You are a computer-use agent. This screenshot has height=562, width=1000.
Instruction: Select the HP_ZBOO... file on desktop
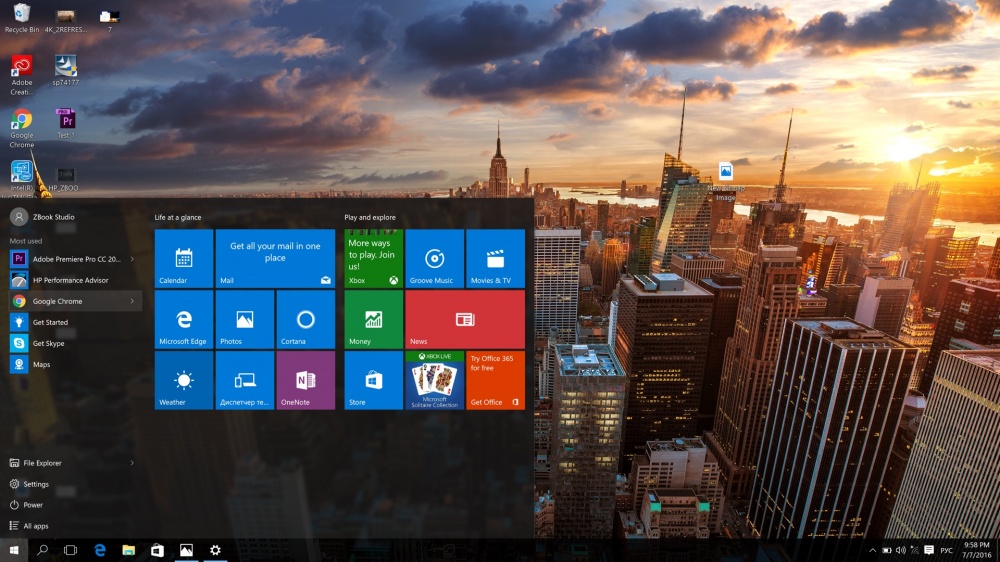pos(64,179)
